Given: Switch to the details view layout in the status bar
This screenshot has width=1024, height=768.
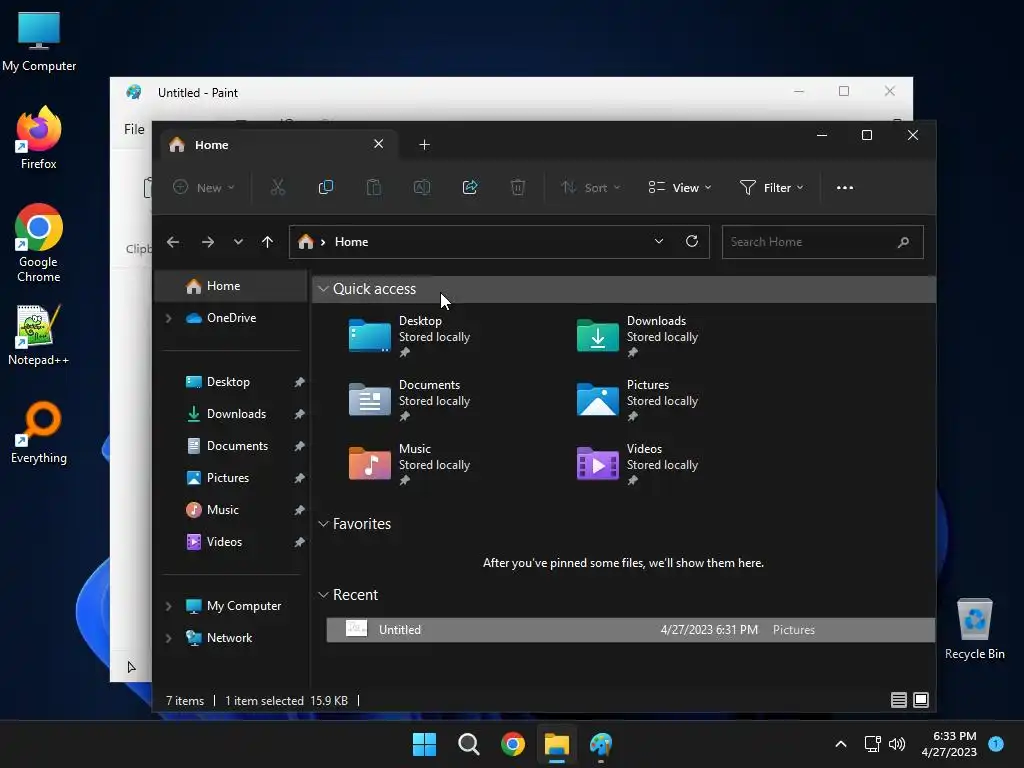Looking at the screenshot, I should (x=899, y=700).
